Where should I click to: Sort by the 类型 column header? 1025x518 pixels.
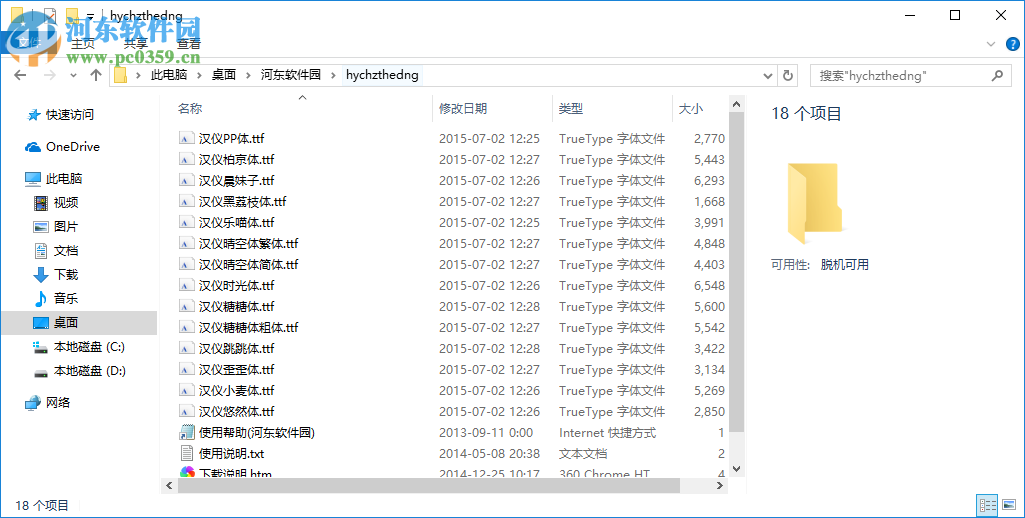571,109
